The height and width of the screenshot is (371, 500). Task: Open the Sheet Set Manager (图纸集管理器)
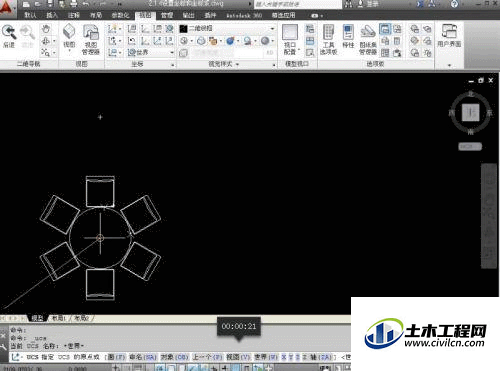coord(368,39)
